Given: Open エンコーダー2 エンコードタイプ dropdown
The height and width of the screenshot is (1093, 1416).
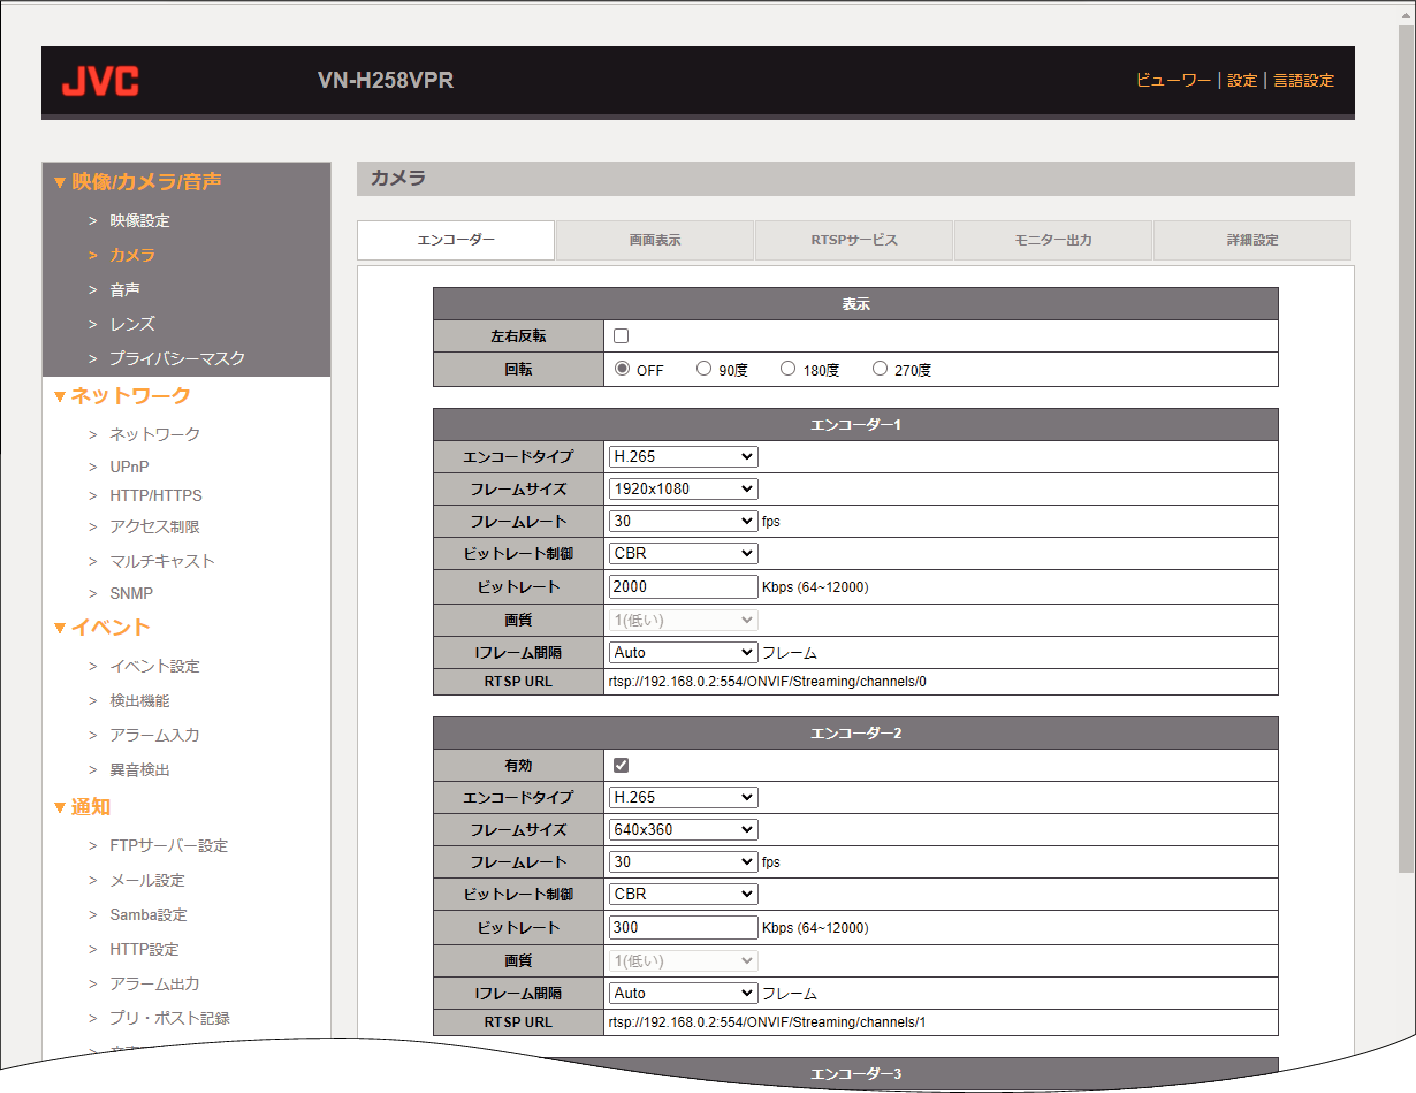Looking at the screenshot, I should pyautogui.click(x=683, y=797).
